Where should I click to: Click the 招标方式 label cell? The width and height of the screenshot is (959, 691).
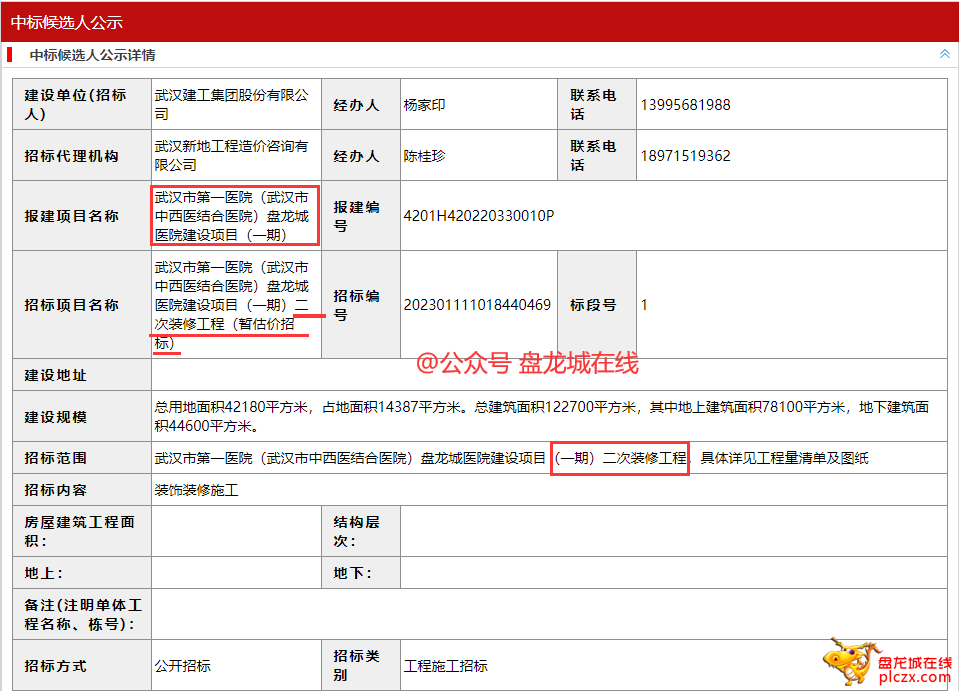coord(82,665)
